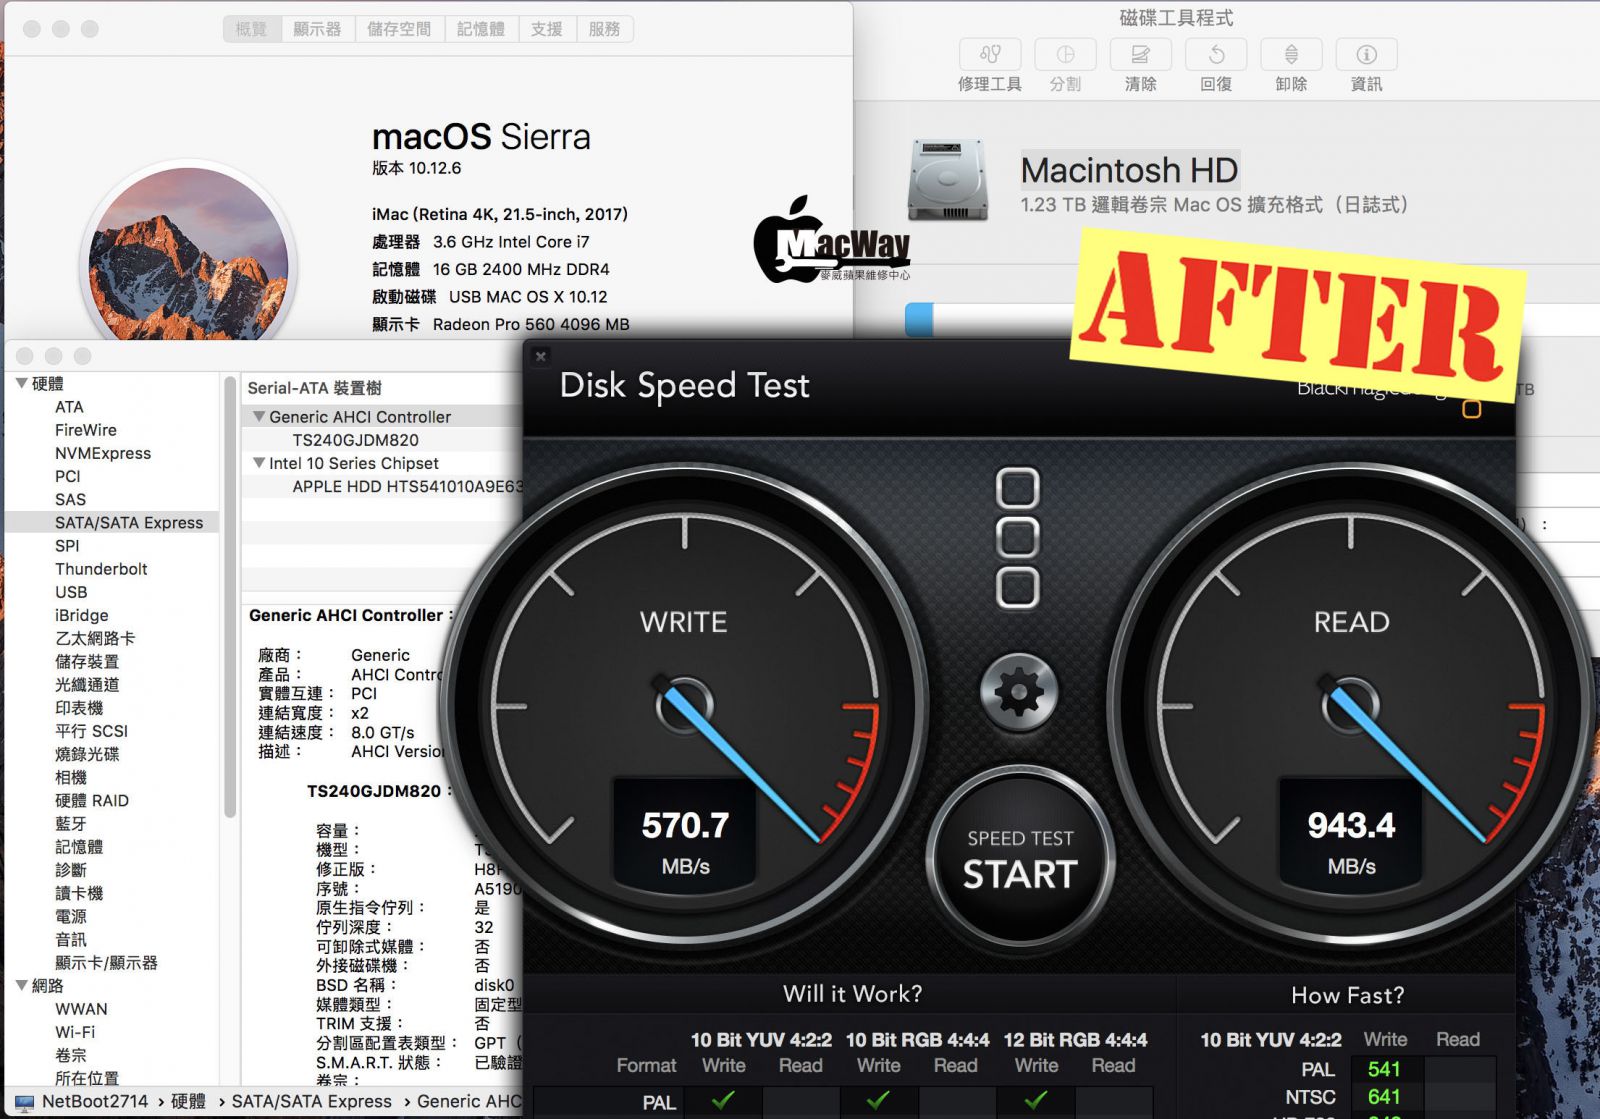Click the NetBoot2714 computer icon in path bar
The image size is (1600, 1119).
click(x=24, y=1102)
